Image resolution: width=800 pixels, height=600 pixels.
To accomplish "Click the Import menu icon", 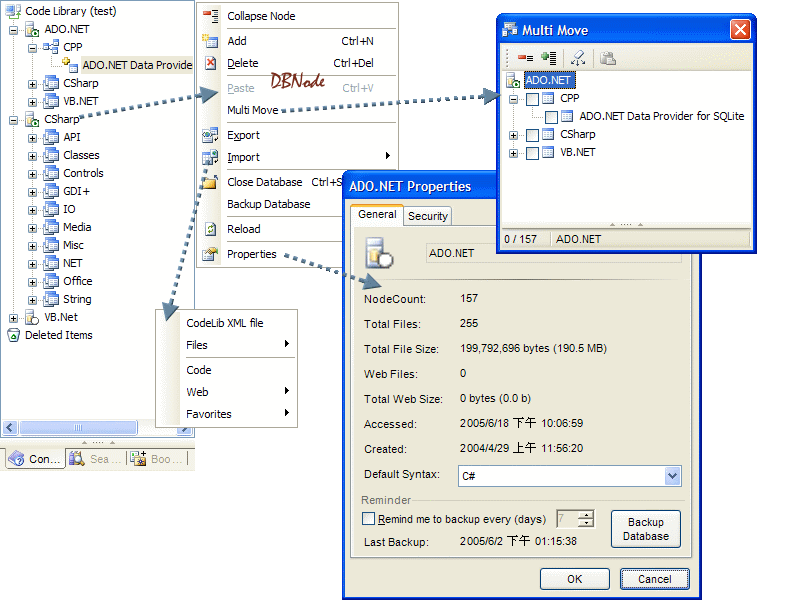I will point(210,157).
